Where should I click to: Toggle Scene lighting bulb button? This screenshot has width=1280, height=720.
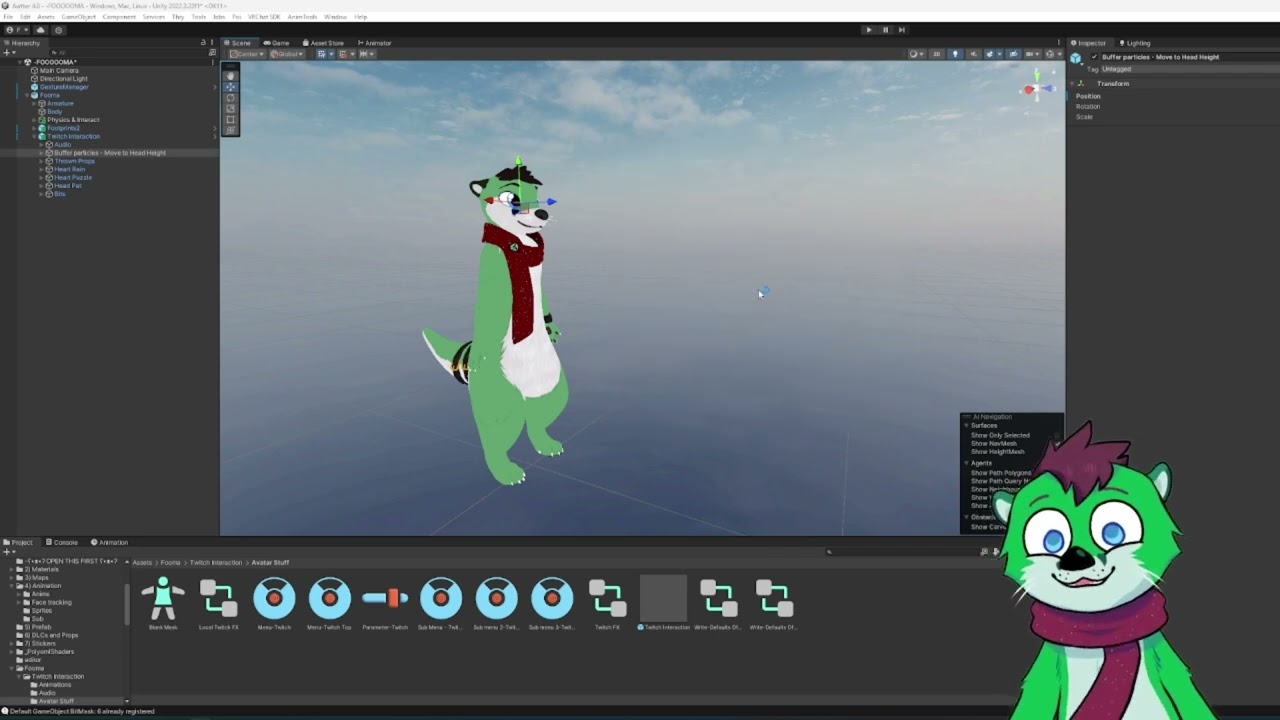[x=955, y=54]
